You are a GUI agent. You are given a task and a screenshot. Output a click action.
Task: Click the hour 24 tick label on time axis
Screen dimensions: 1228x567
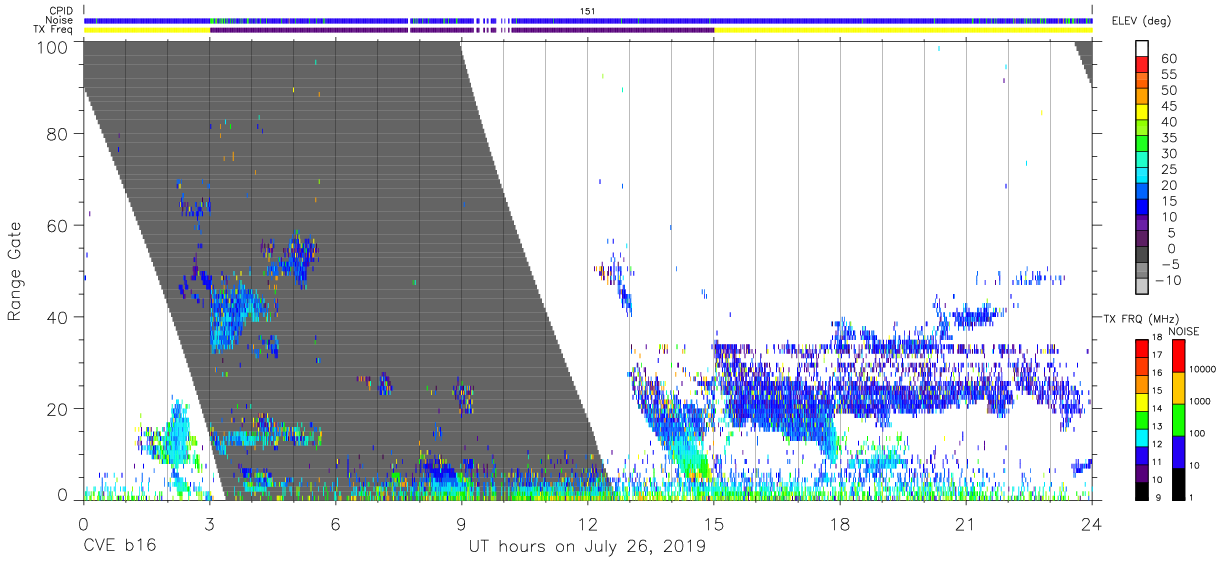(1092, 525)
